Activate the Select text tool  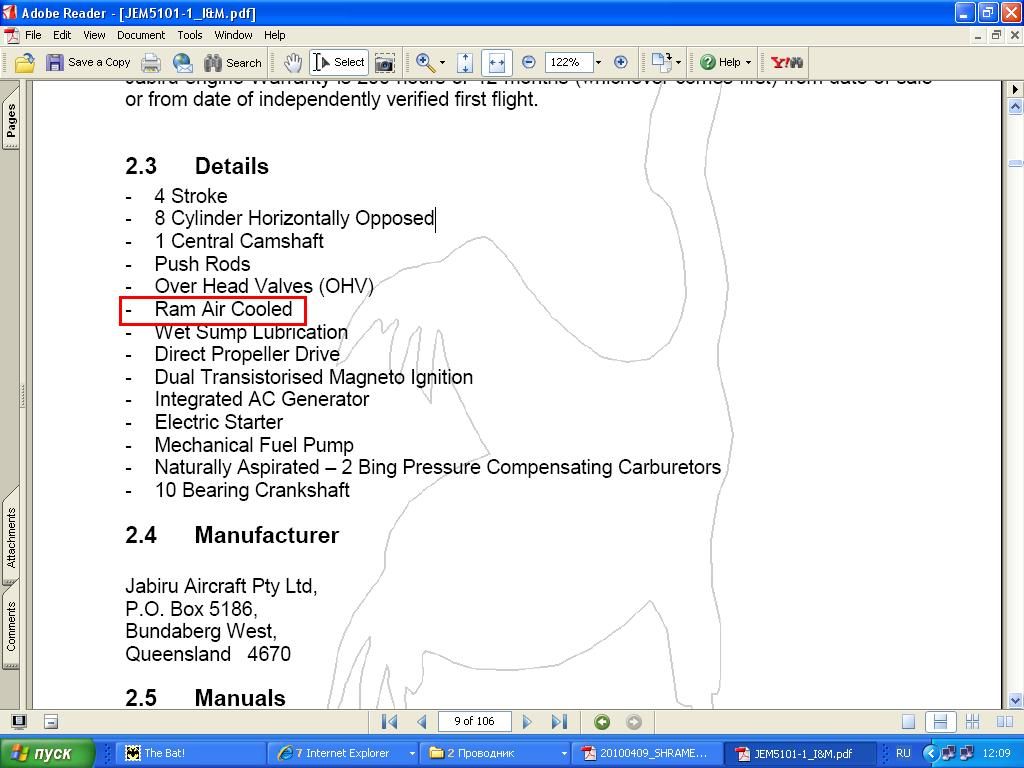click(339, 63)
